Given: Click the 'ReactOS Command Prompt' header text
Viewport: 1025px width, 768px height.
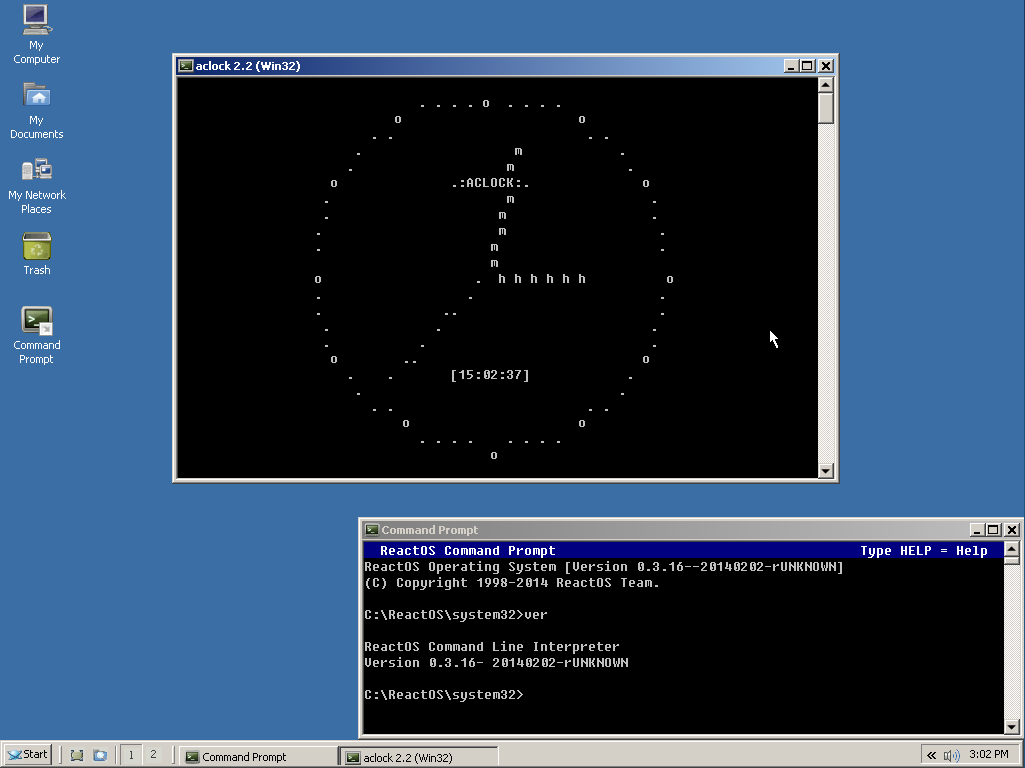Looking at the screenshot, I should (467, 550).
